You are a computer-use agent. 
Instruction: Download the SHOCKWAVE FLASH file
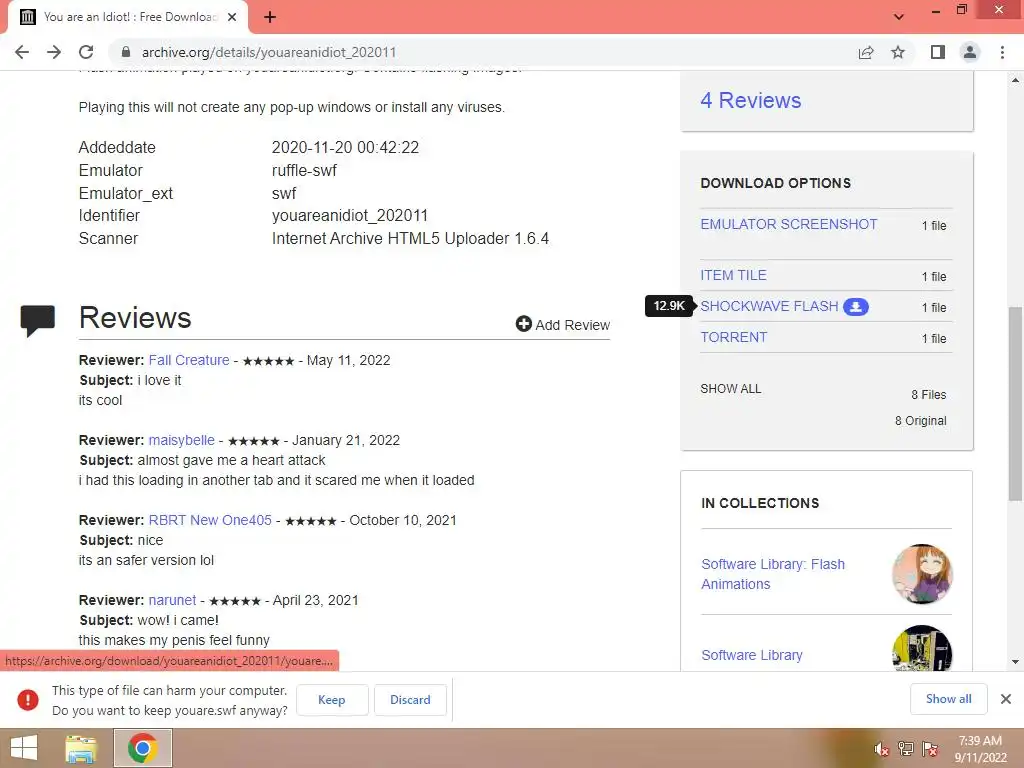769,306
